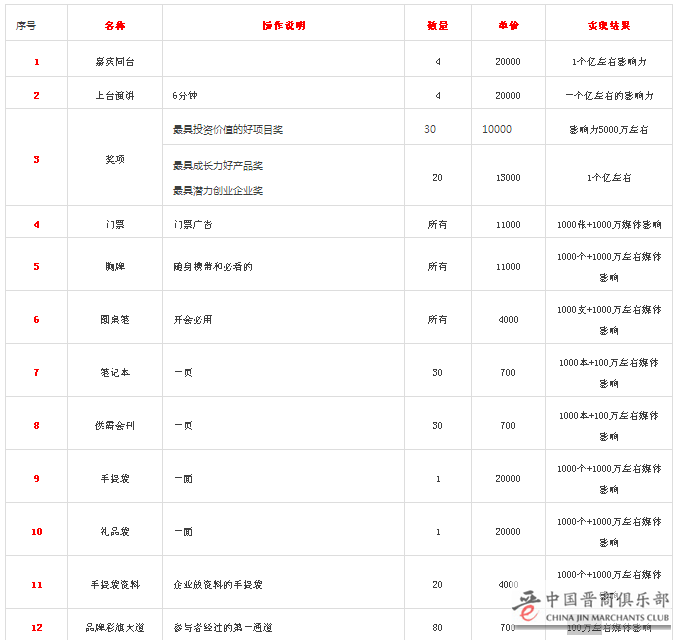The image size is (681, 640).
Task: Click the 10000 price value
Action: click(497, 130)
